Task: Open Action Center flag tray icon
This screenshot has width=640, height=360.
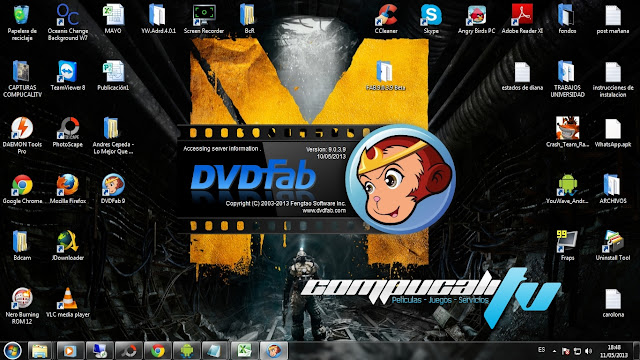Action: pyautogui.click(x=566, y=351)
